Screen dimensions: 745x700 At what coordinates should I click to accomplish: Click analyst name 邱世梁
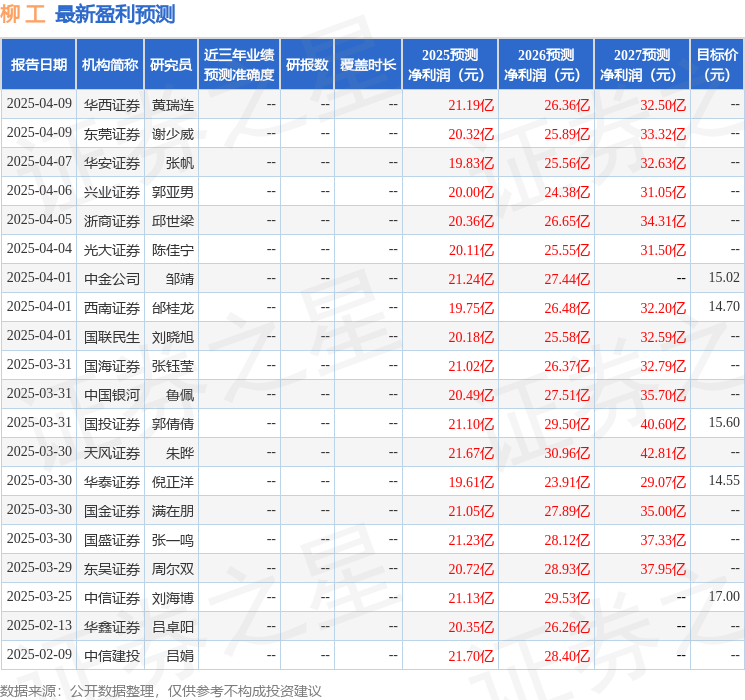(172, 221)
